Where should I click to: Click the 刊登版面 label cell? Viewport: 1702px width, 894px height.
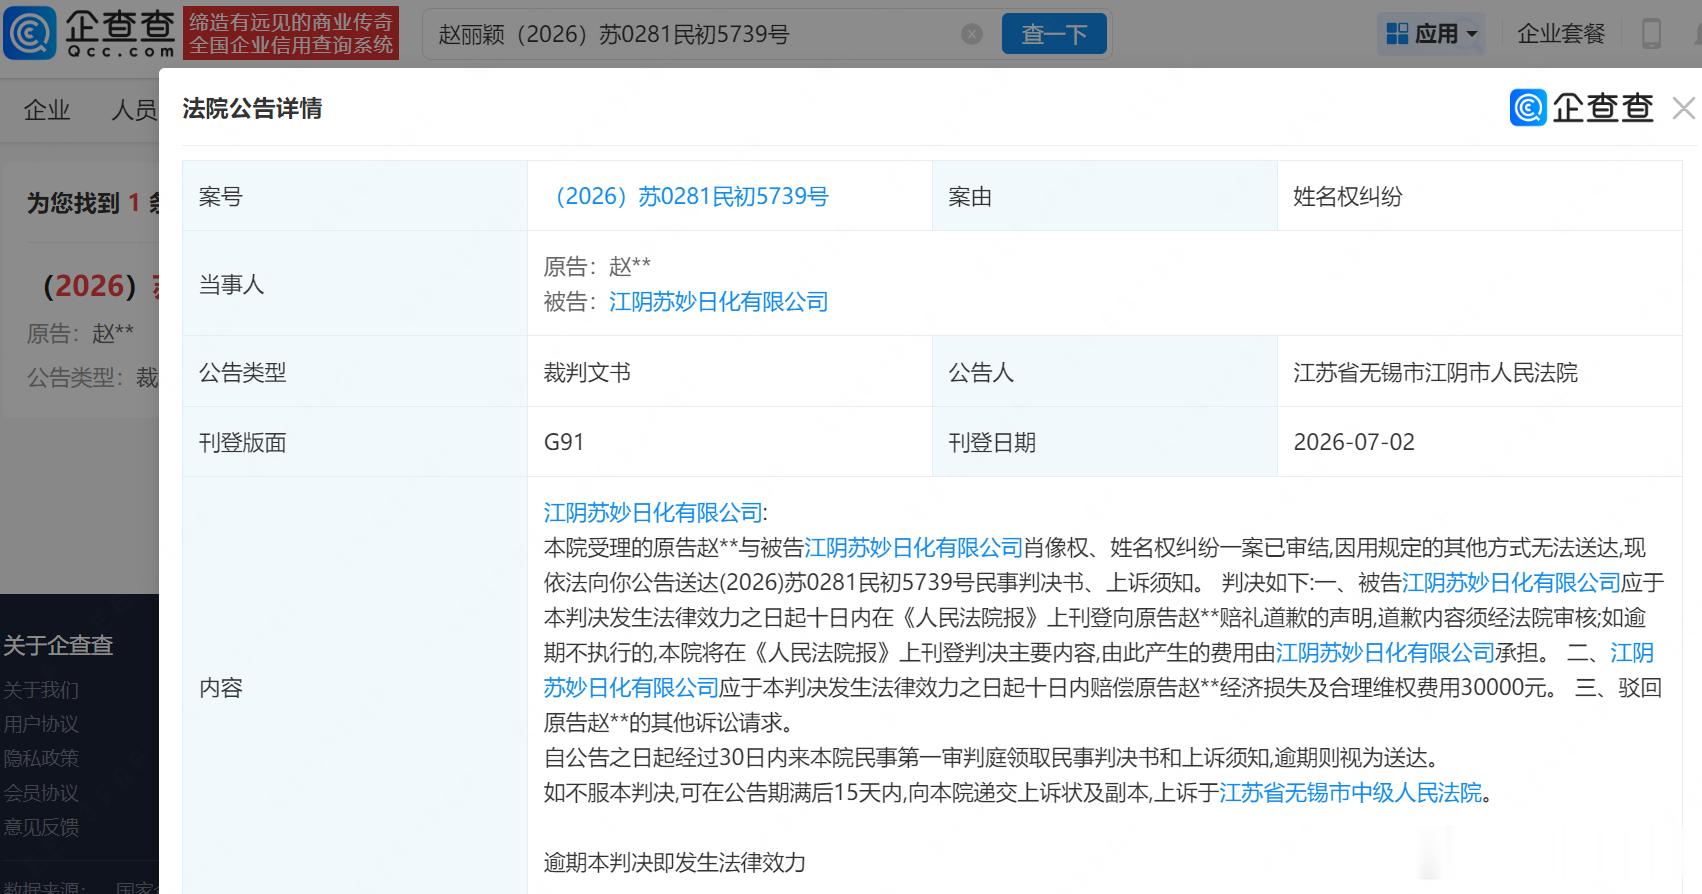tap(355, 442)
